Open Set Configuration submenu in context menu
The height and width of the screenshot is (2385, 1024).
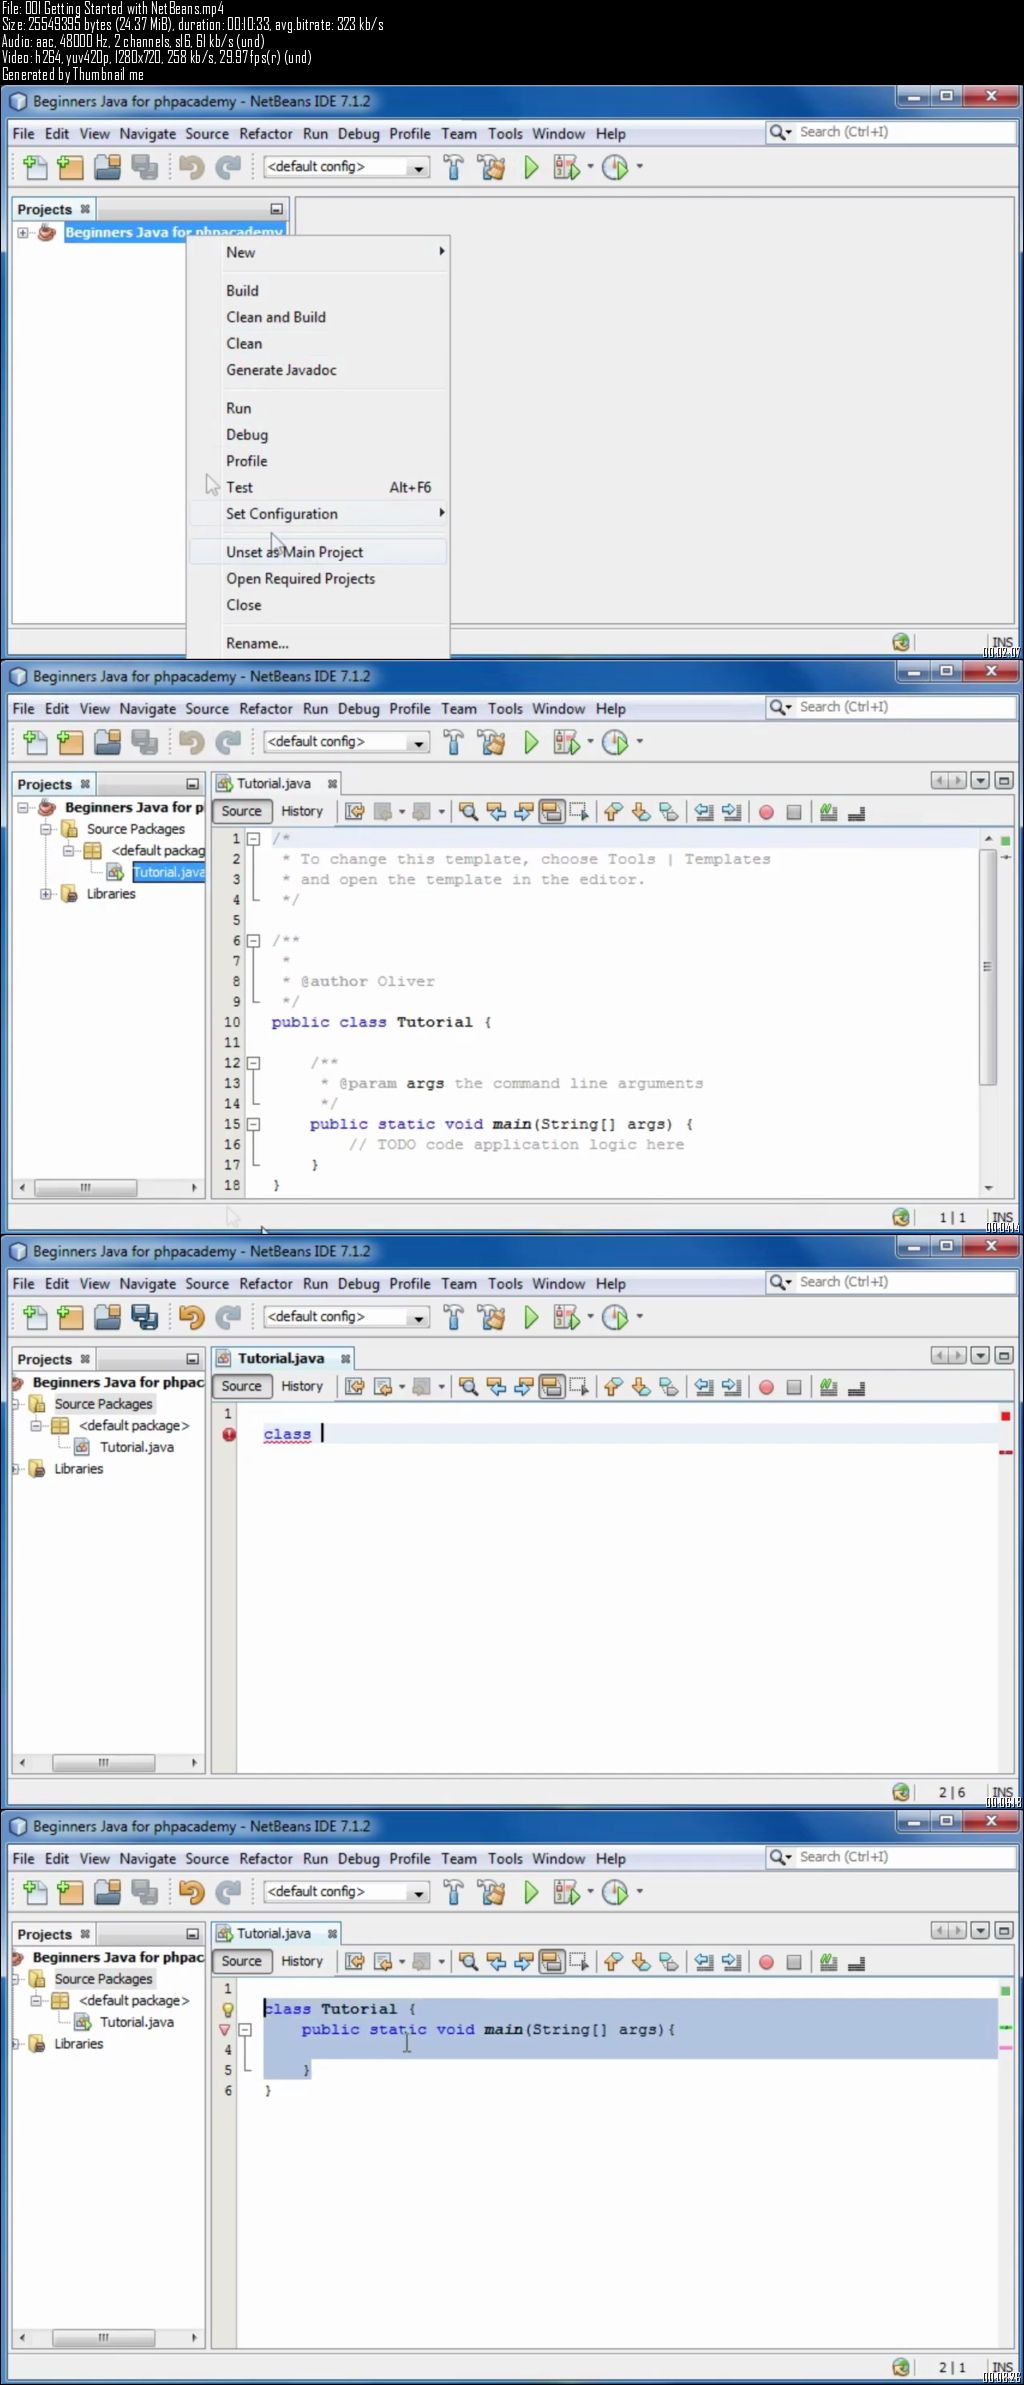318,514
